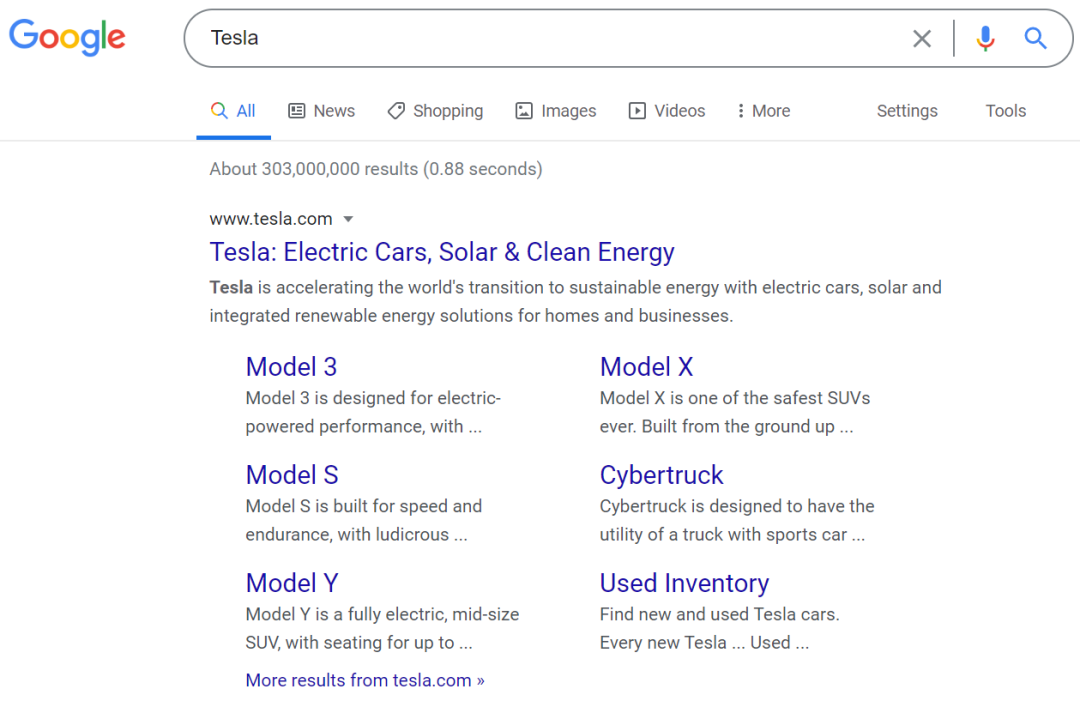The width and height of the screenshot is (1080, 701).
Task: Switch to the Shopping tab
Action: (x=435, y=111)
